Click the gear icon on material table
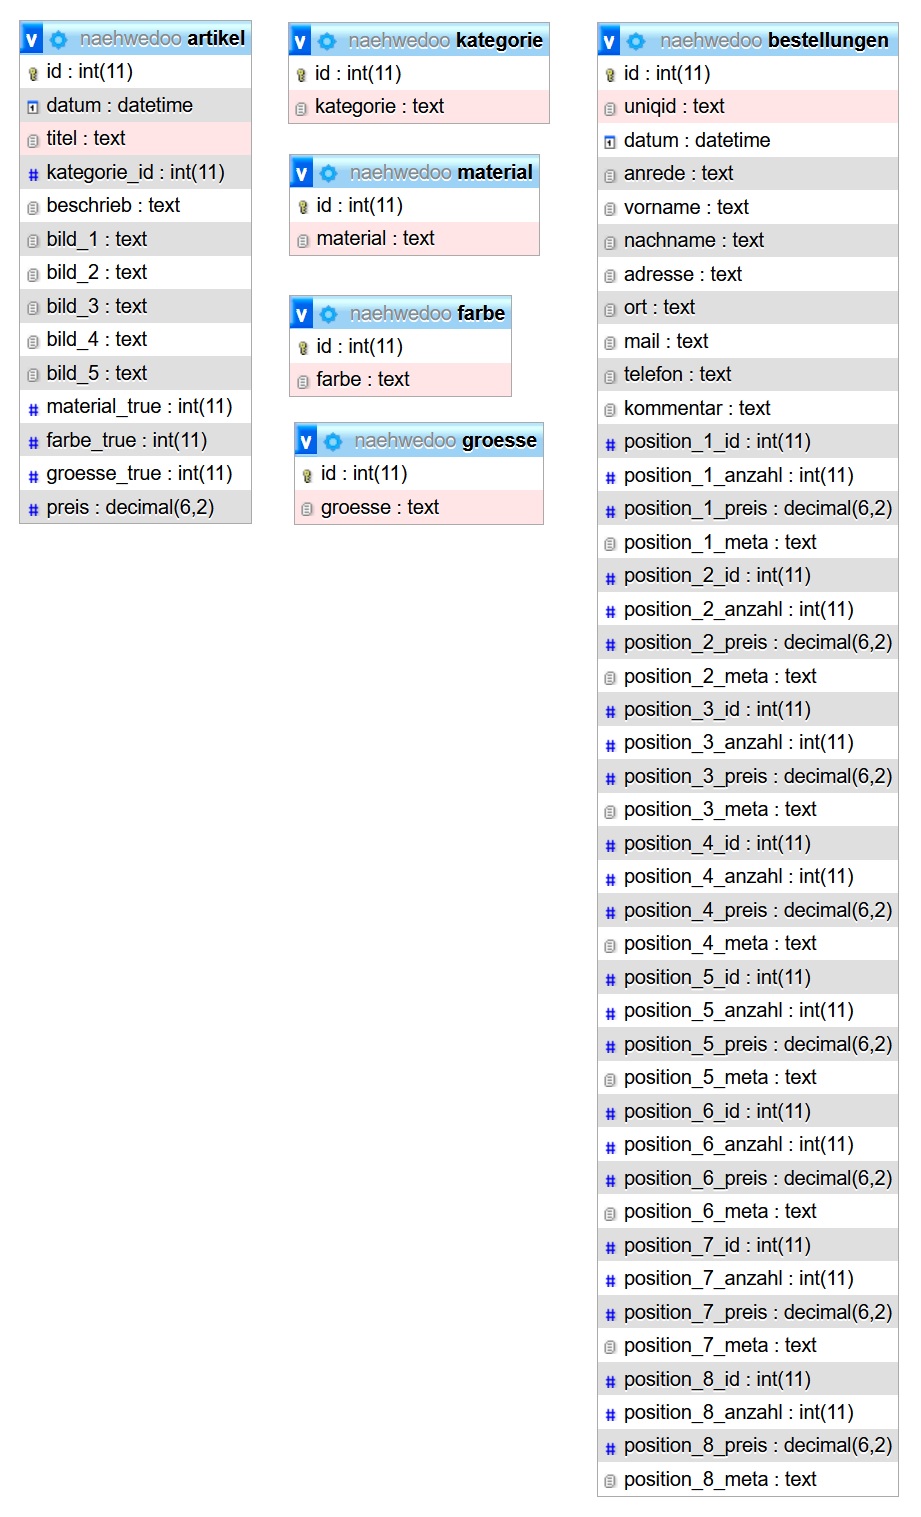921x1517 pixels. click(329, 174)
